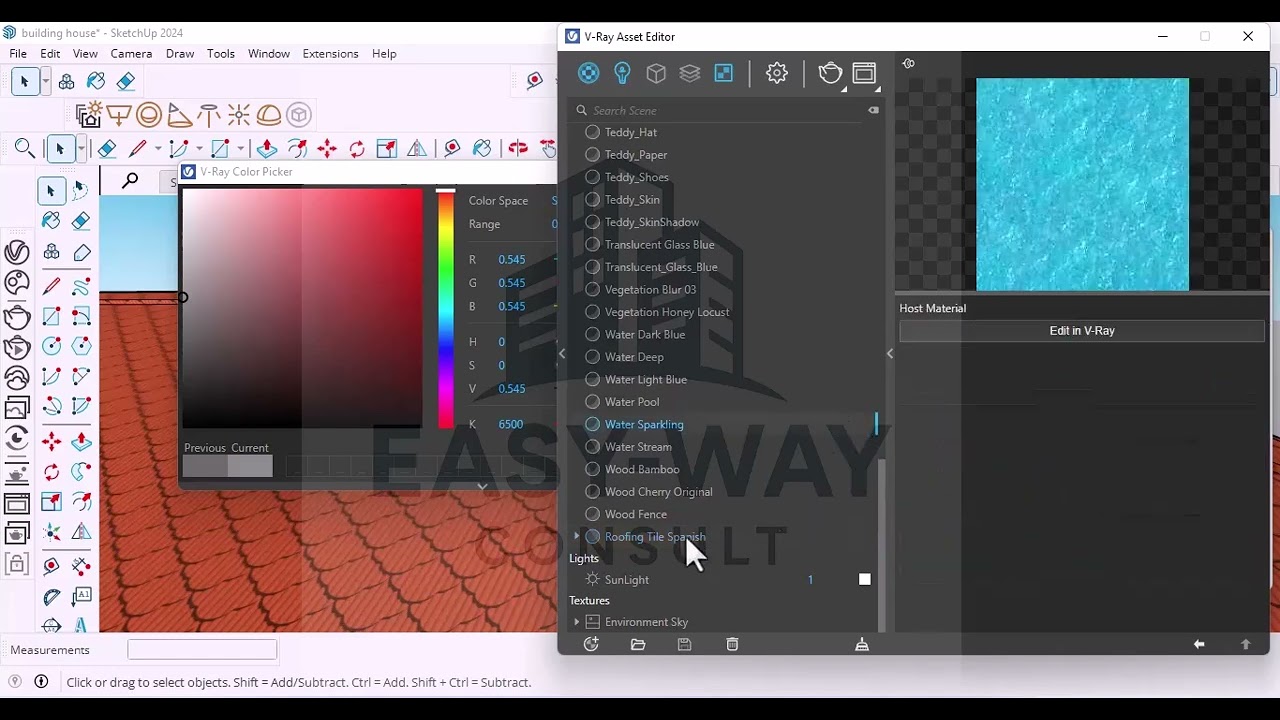Select the Paint Bucket tool in top toolbar
Image resolution: width=1280 pixels, height=720 pixels.
(x=96, y=82)
